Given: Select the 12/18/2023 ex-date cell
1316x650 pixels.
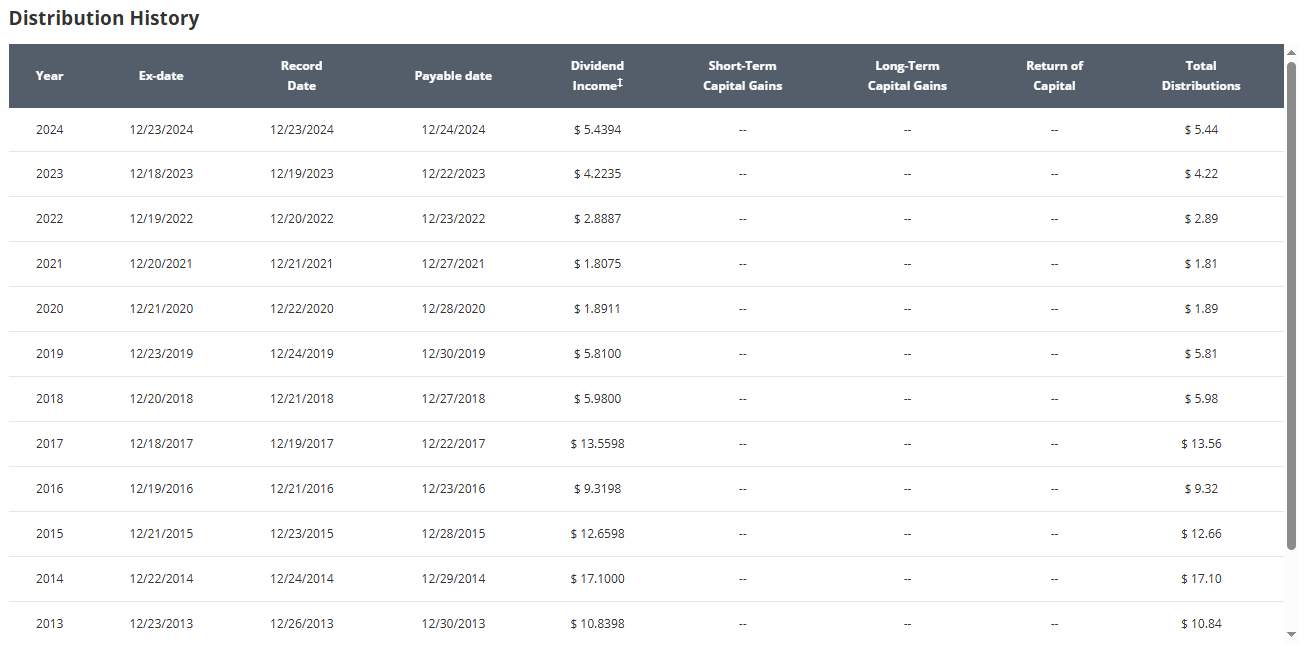Looking at the screenshot, I should [161, 174].
